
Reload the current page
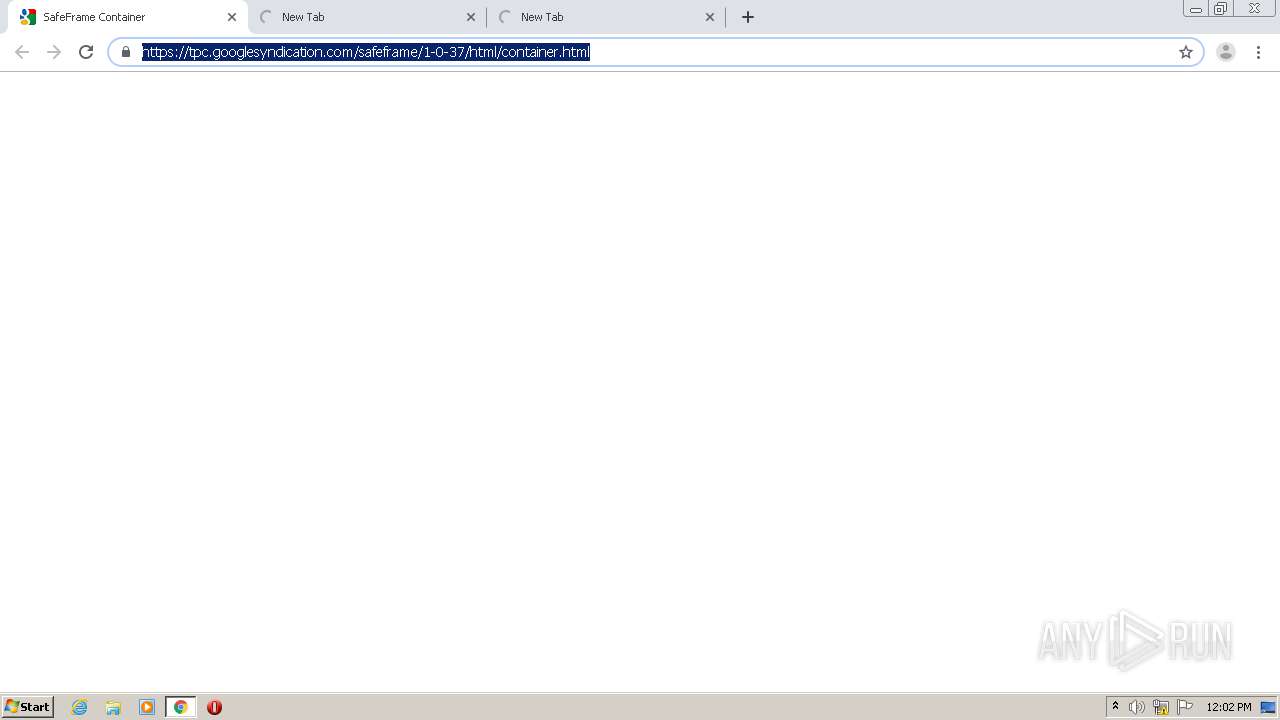click(86, 52)
